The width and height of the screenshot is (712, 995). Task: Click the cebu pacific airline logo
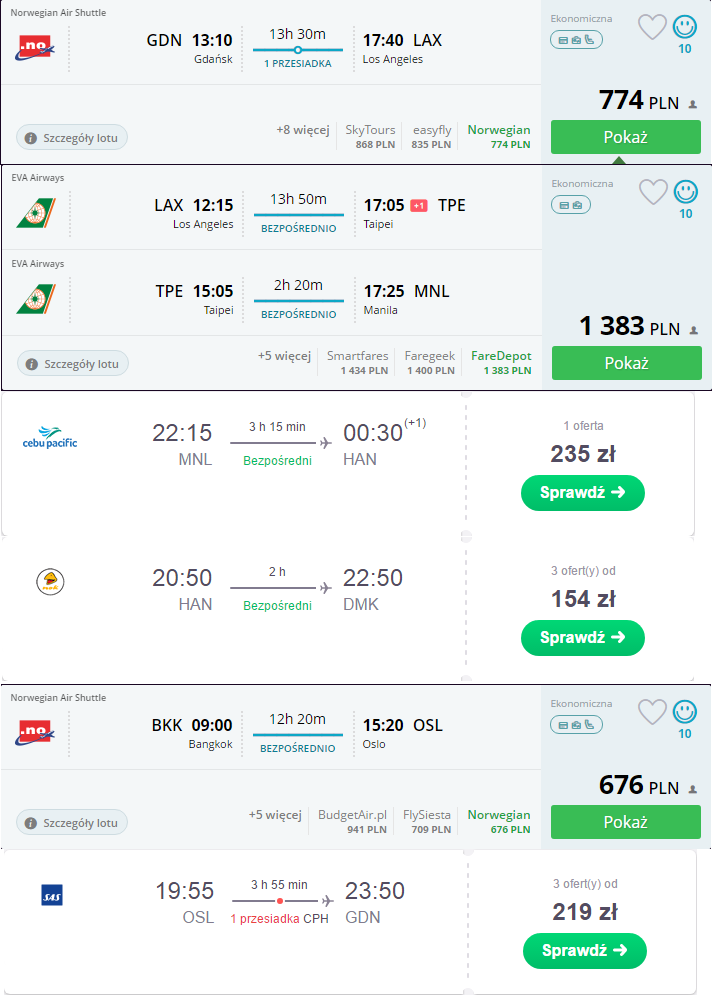pos(49,438)
